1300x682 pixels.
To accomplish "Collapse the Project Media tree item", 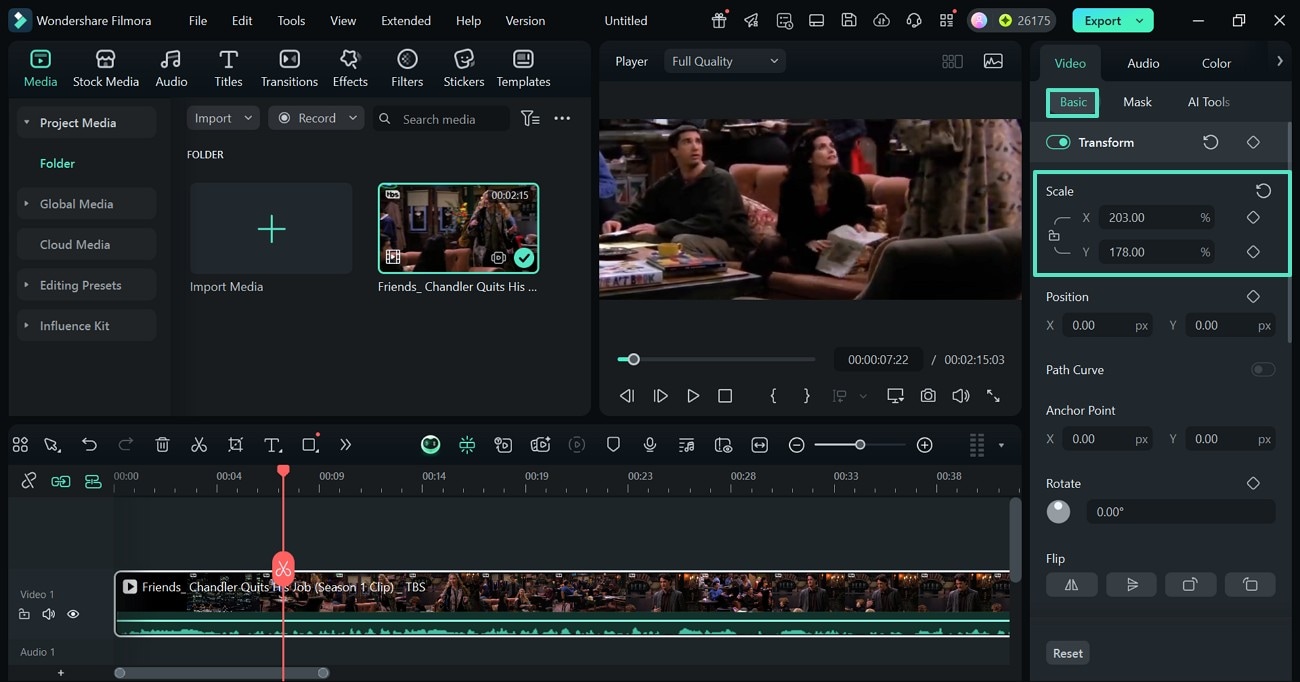I will coord(26,122).
